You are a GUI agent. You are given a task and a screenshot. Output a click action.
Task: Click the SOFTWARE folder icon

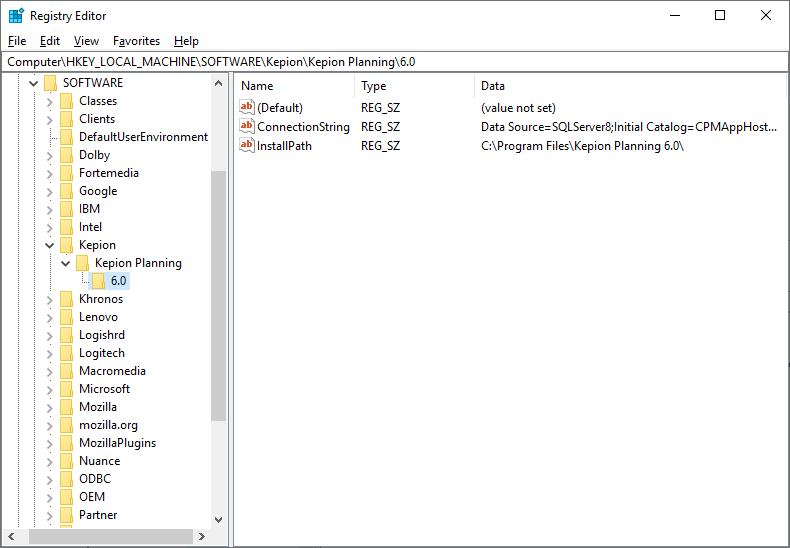50,83
